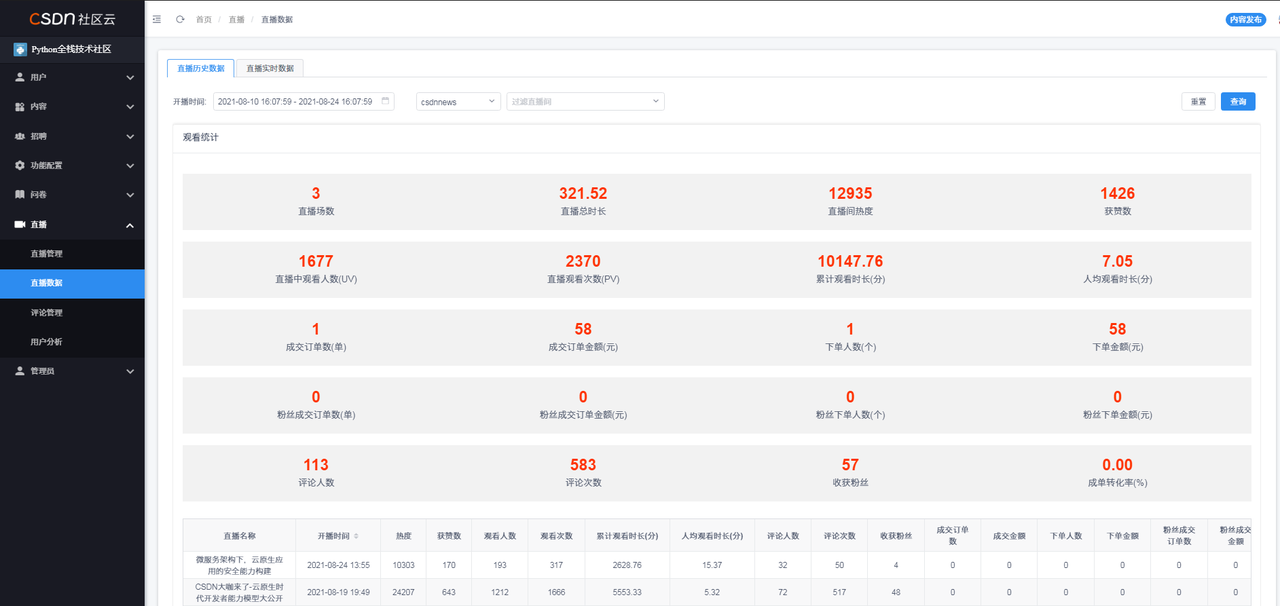Click the blue 查询 button
This screenshot has width=1280, height=606.
pyautogui.click(x=1237, y=101)
